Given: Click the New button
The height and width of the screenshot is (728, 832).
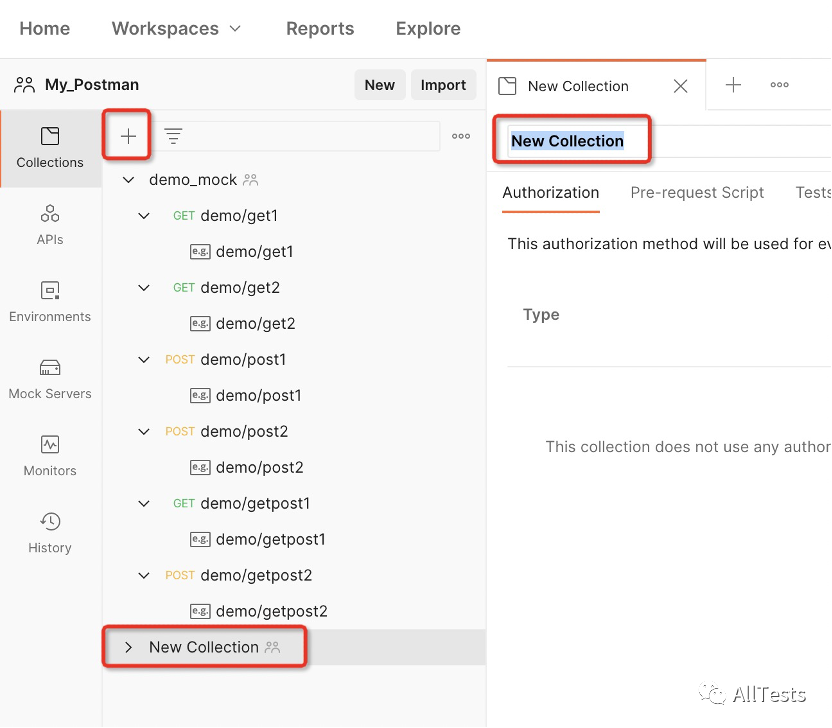Looking at the screenshot, I should tap(380, 85).
